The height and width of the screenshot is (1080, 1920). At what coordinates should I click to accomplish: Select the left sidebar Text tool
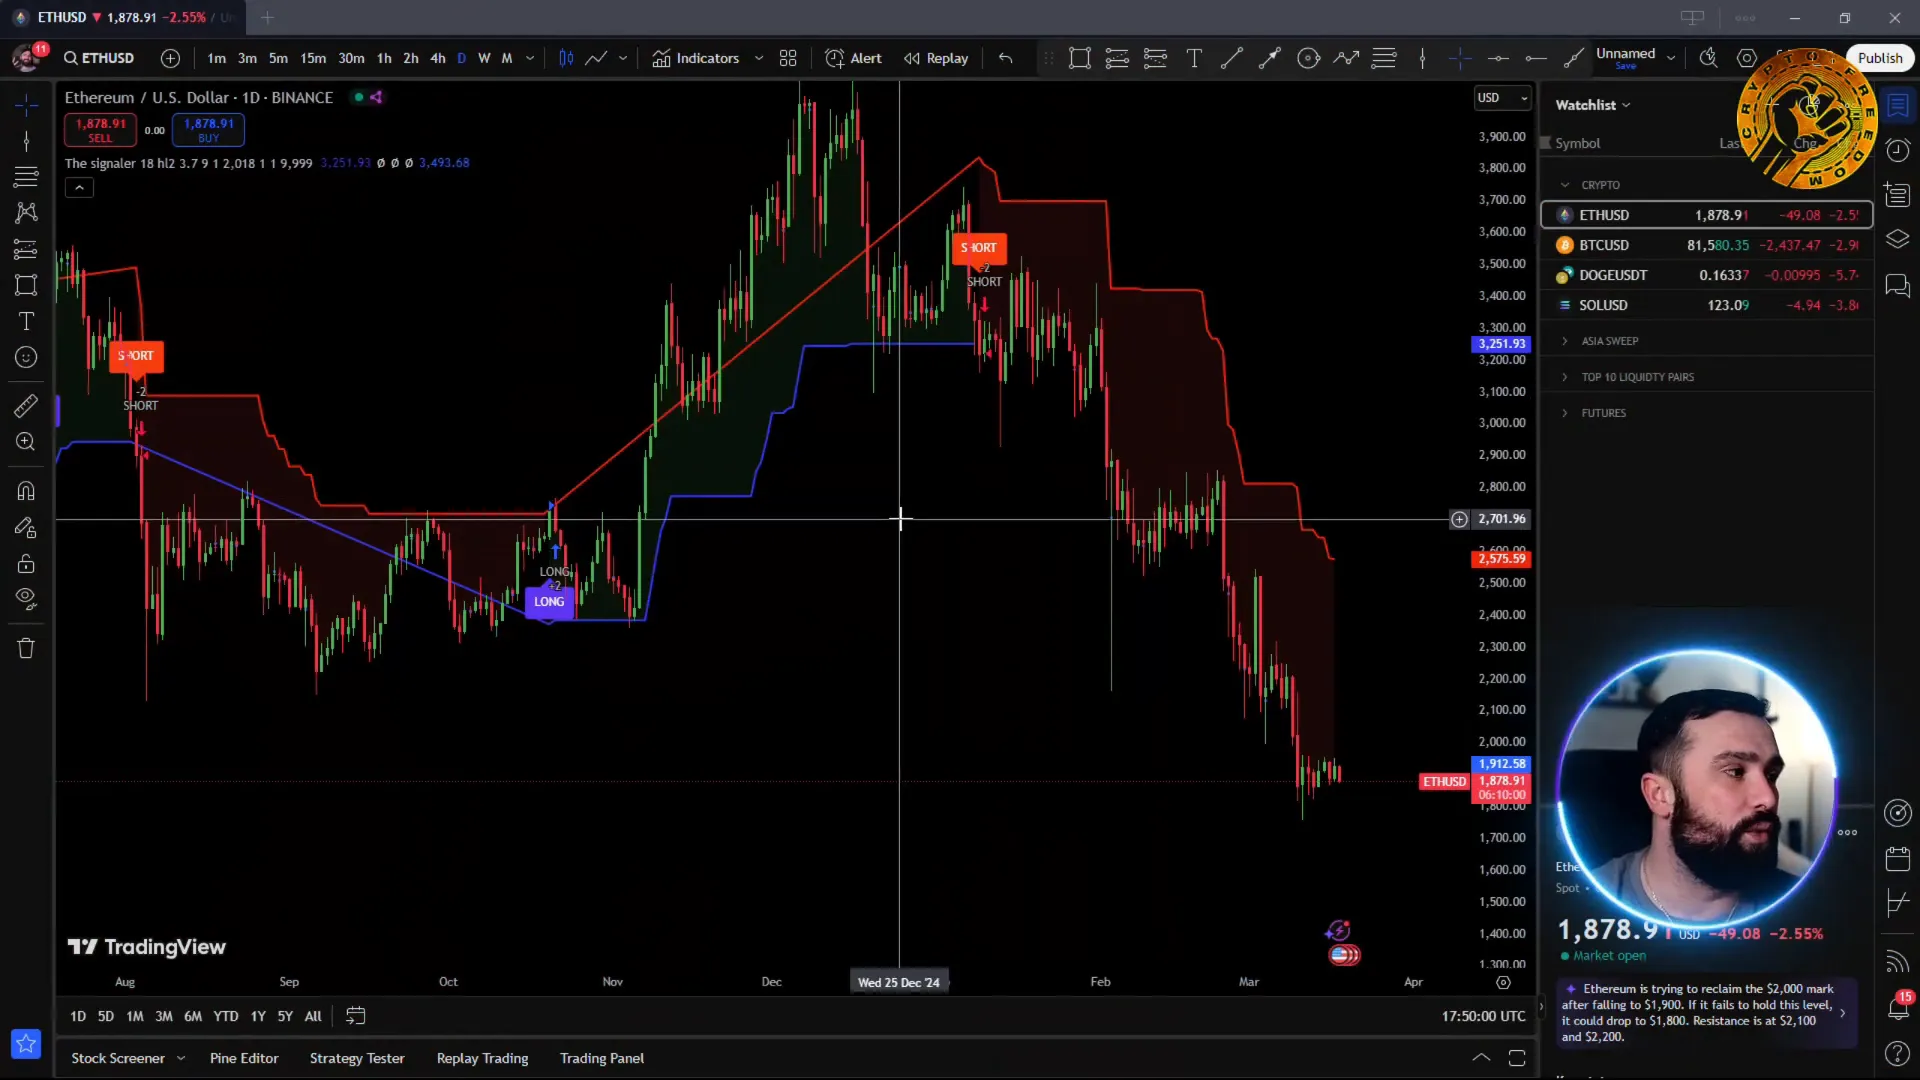click(x=26, y=321)
